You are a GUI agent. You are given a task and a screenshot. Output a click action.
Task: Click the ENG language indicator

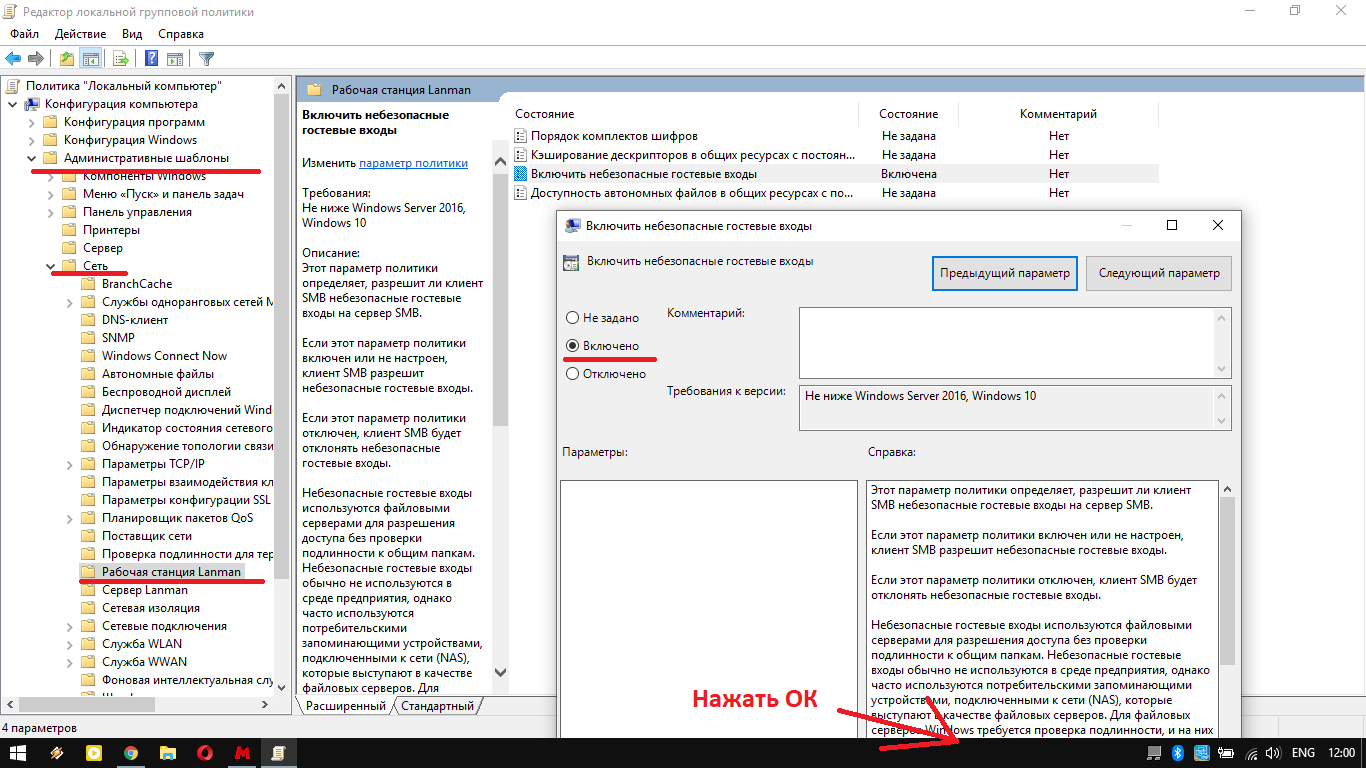[x=1304, y=752]
